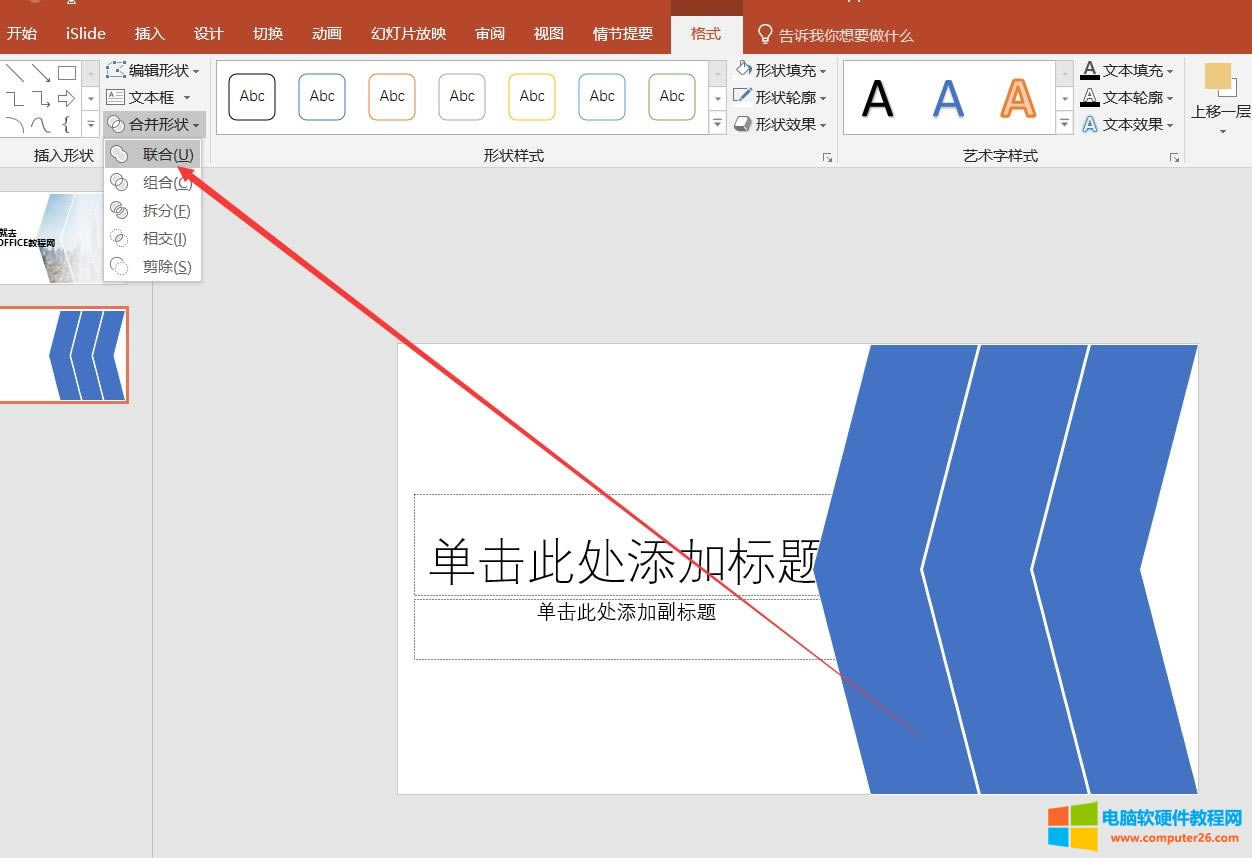The width and height of the screenshot is (1252, 858).
Task: Open the 编辑形状 edit shape dropdown
Action: point(154,70)
